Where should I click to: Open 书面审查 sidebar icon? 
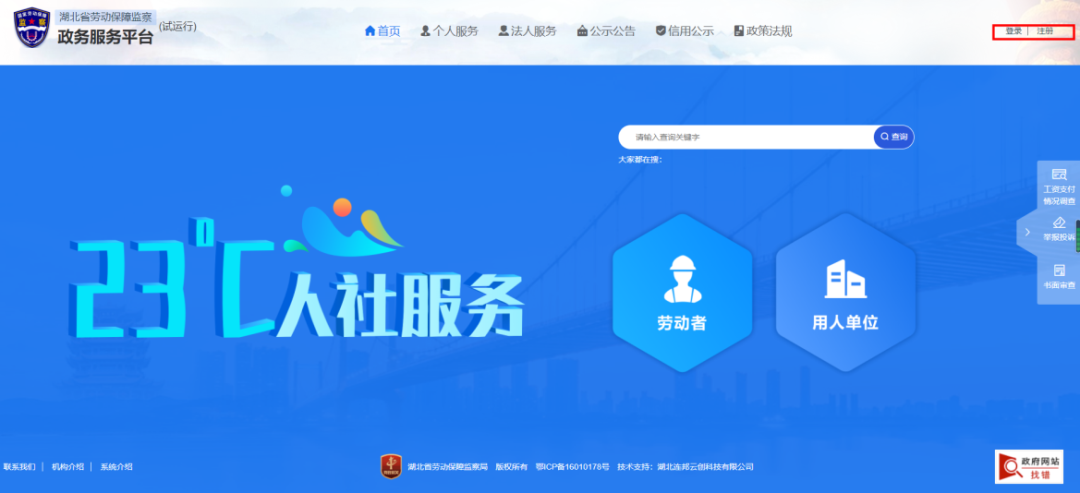click(x=1059, y=277)
